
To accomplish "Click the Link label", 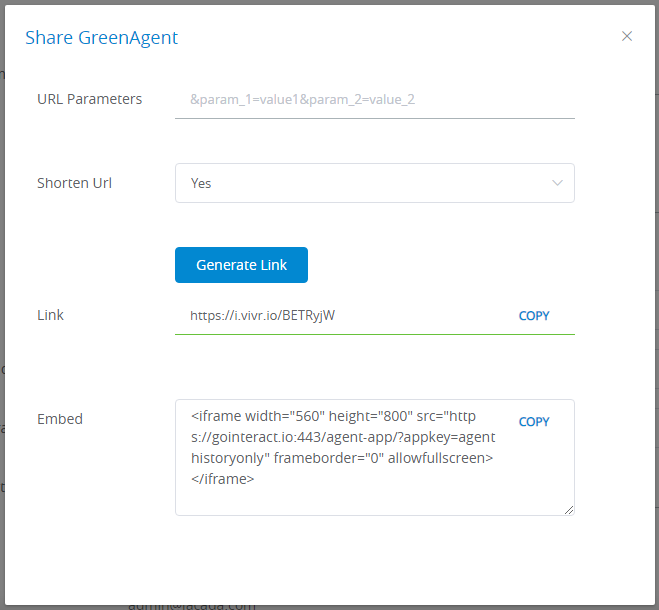I will point(50,315).
